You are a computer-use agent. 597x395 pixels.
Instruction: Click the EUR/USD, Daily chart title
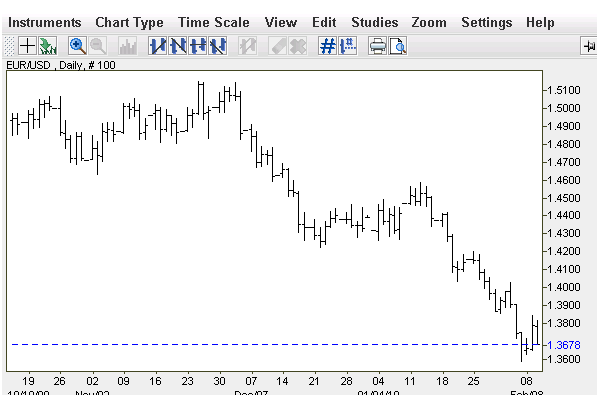(x=61, y=65)
